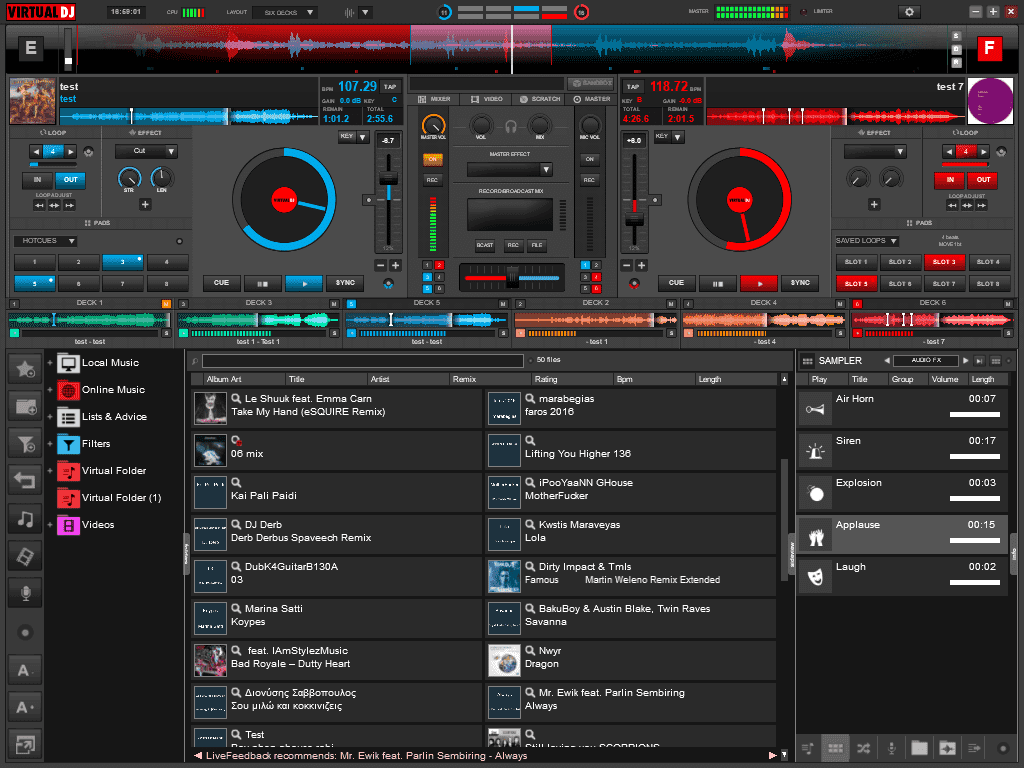1024x768 pixels.
Task: Expand the Lists & Advice node
Action: (x=50, y=417)
